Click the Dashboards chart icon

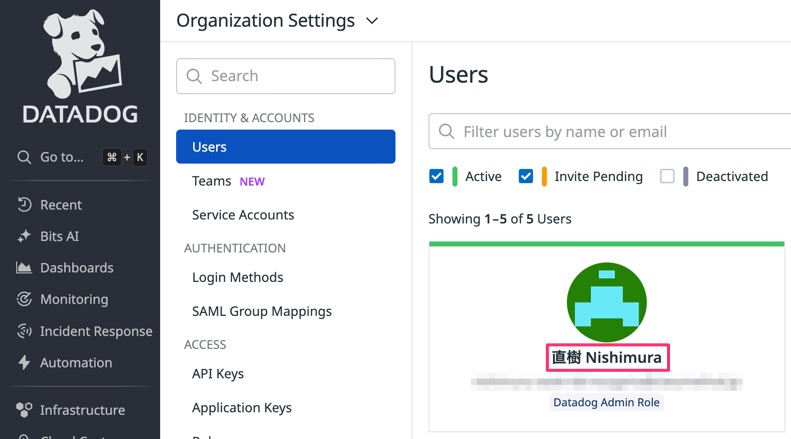tap(24, 267)
